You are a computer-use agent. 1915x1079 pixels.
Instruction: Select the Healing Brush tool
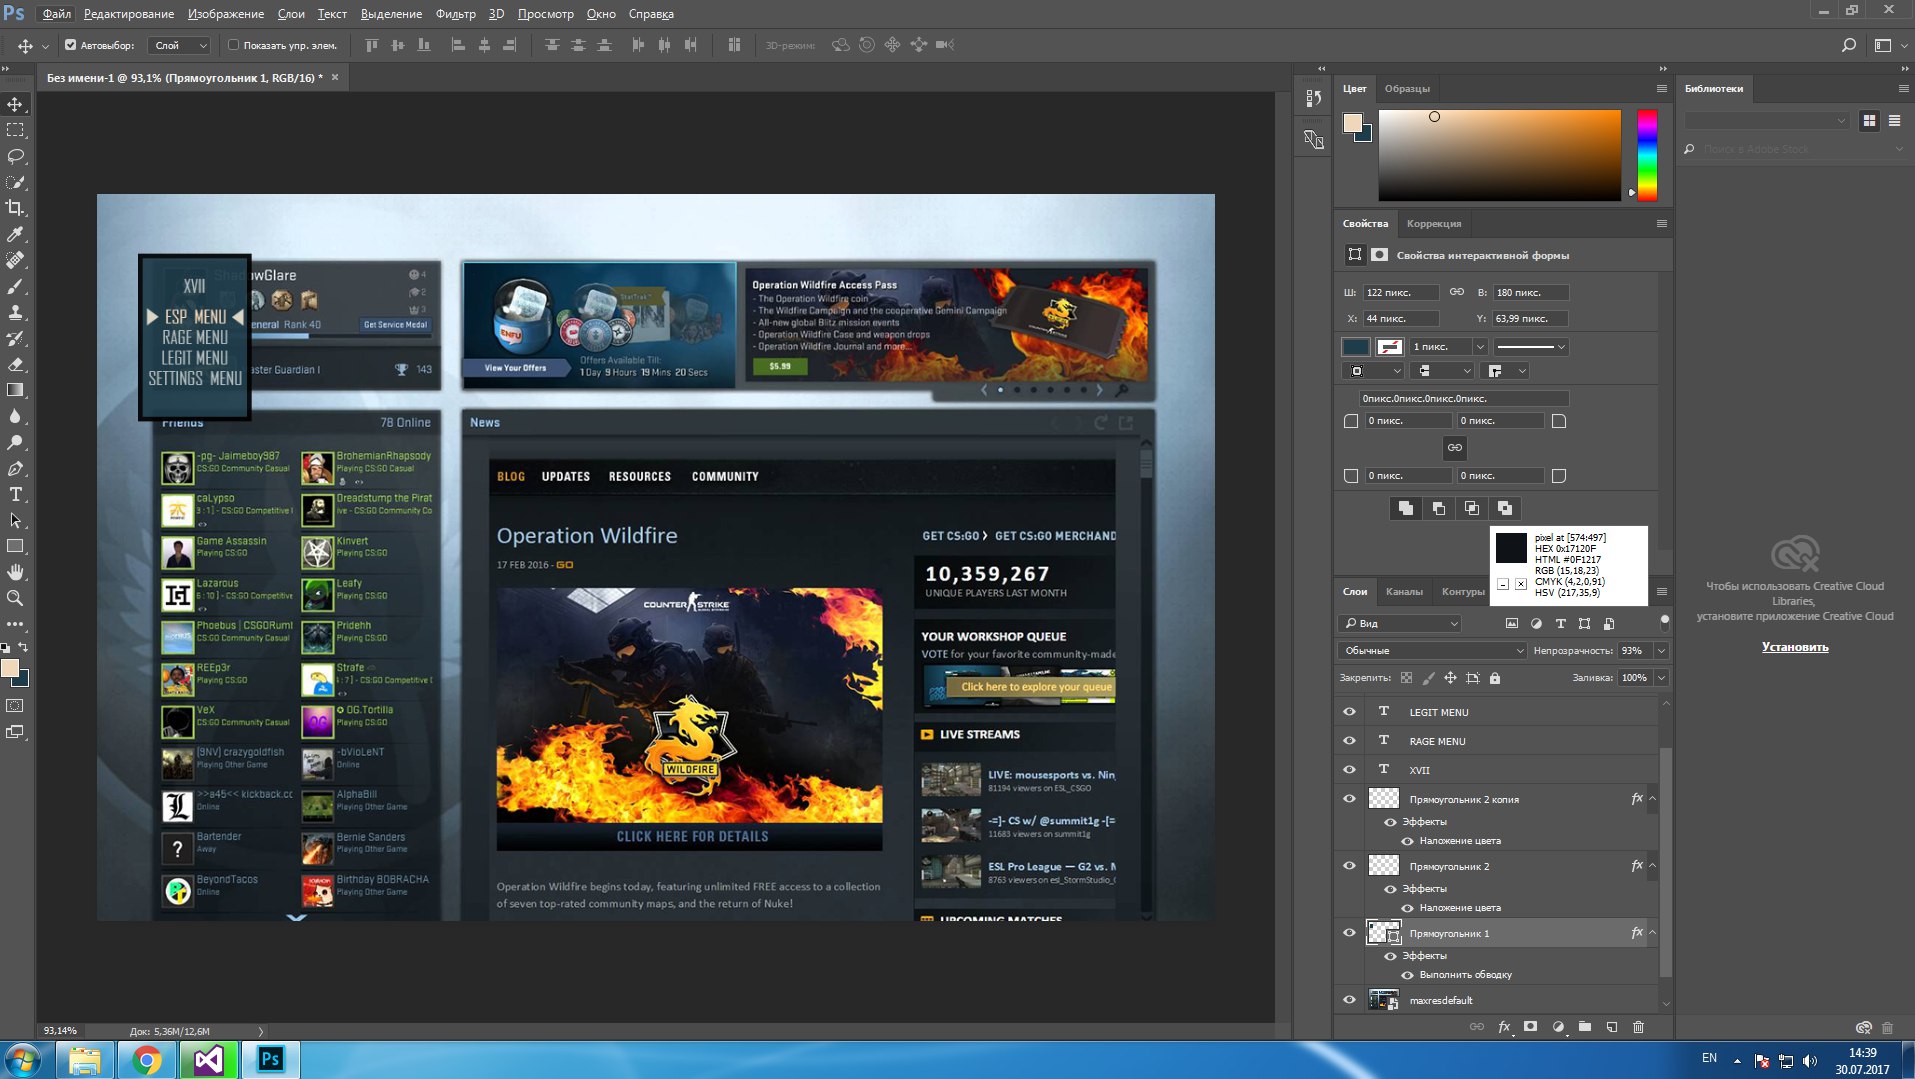coord(15,260)
